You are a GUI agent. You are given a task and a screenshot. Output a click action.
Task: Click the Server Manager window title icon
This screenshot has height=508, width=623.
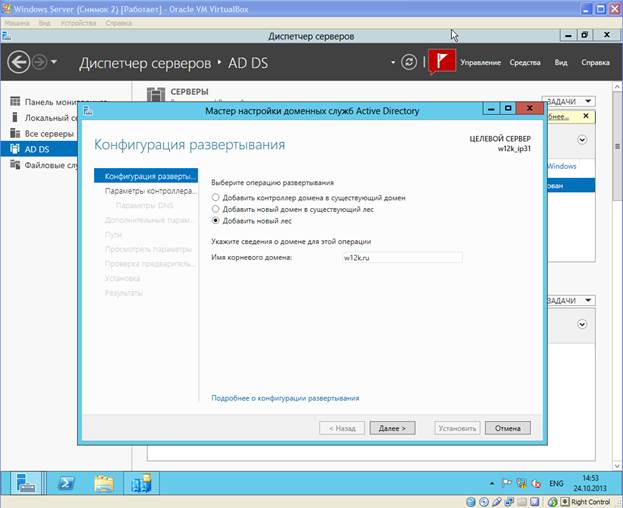pos(6,36)
